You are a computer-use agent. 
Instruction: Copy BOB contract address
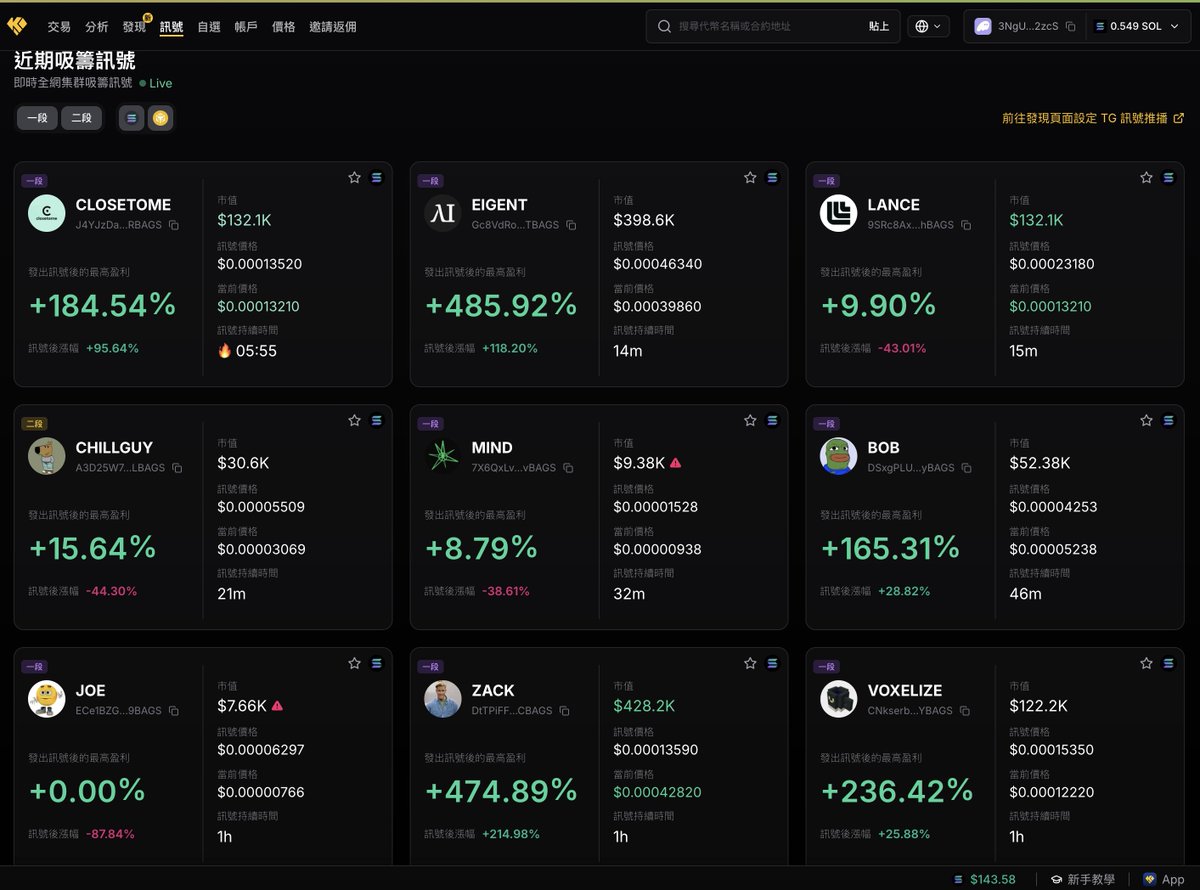pos(967,468)
